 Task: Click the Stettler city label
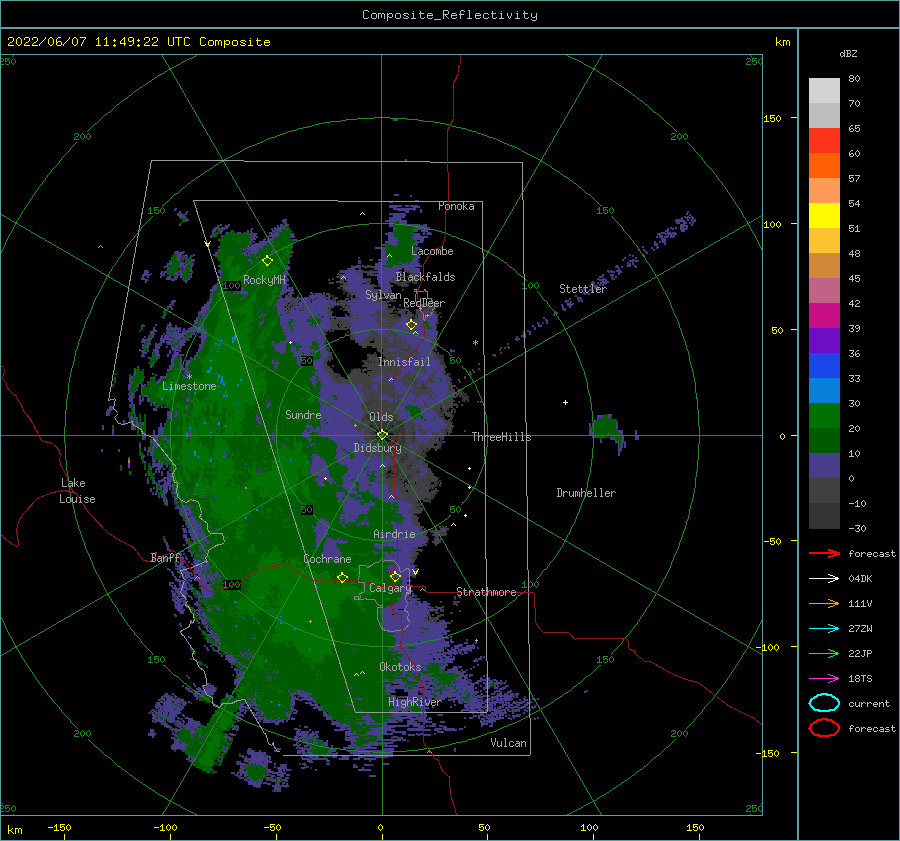coord(583,289)
